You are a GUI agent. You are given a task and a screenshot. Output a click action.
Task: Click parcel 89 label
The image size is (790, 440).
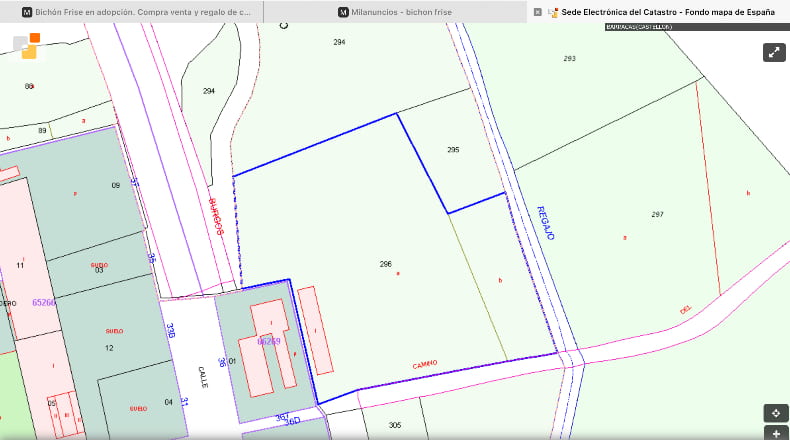(42, 131)
